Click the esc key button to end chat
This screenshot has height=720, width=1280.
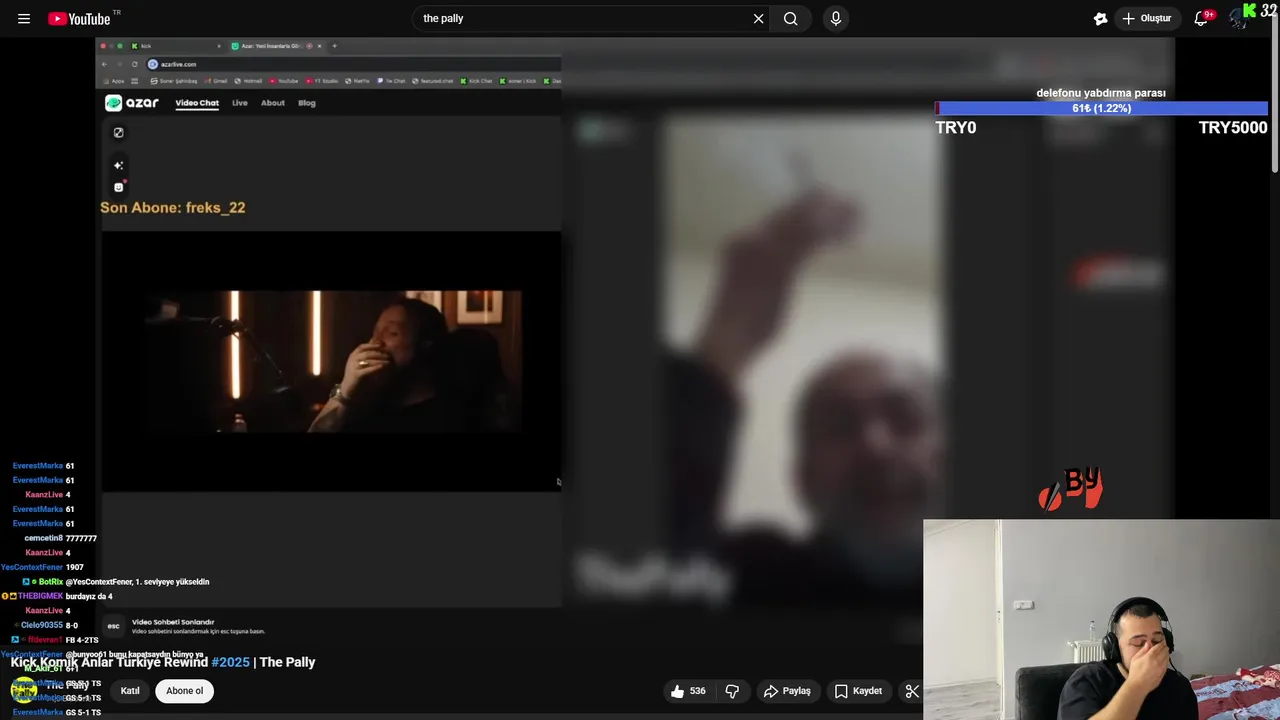click(113, 626)
